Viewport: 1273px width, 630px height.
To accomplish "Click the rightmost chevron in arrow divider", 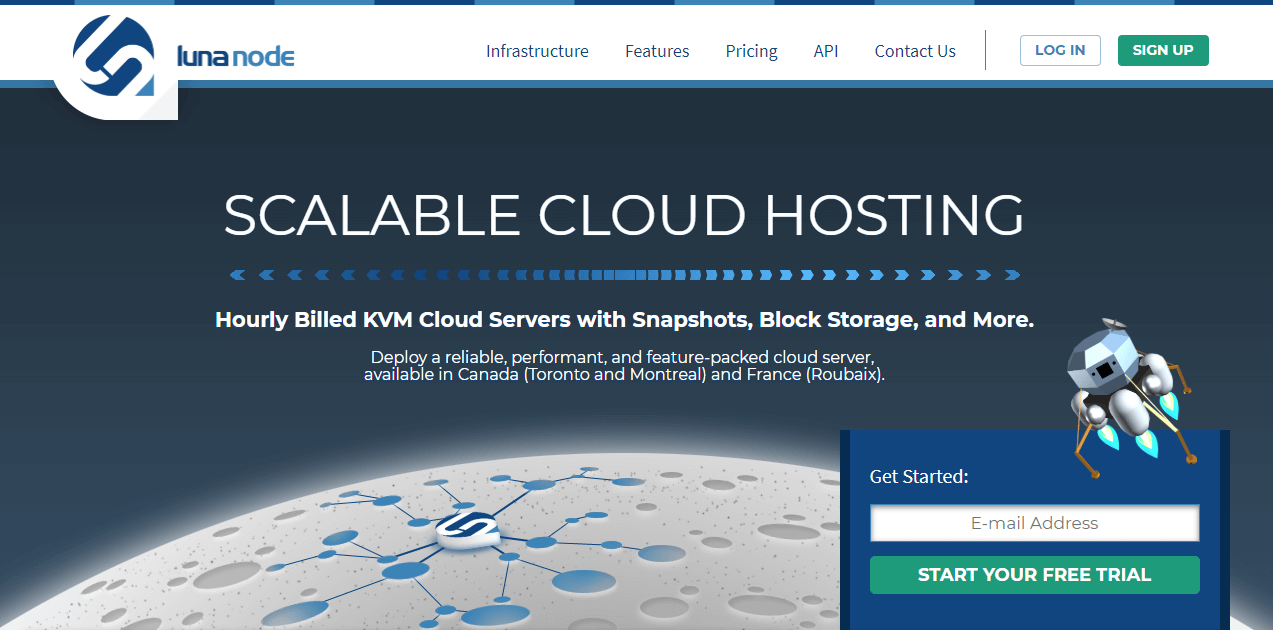I will click(x=1012, y=275).
